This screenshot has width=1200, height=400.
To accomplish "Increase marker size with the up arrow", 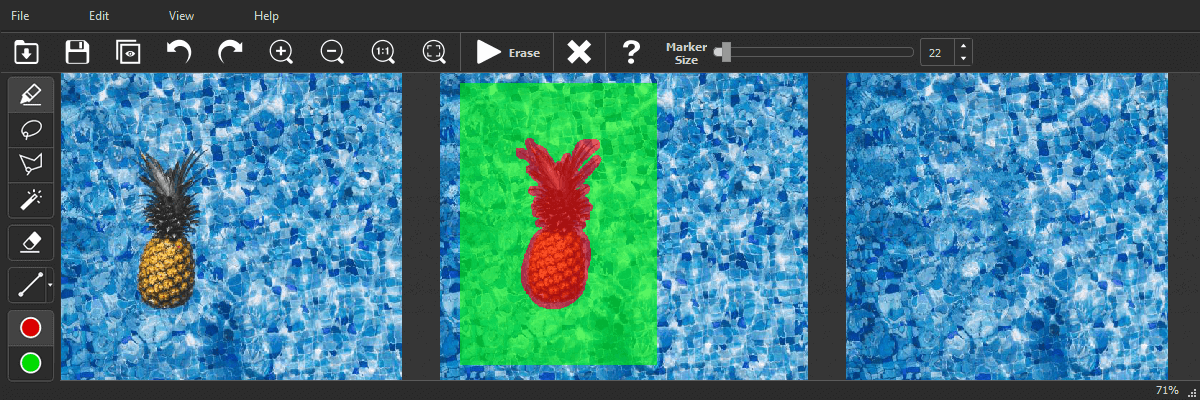I will 963,46.
